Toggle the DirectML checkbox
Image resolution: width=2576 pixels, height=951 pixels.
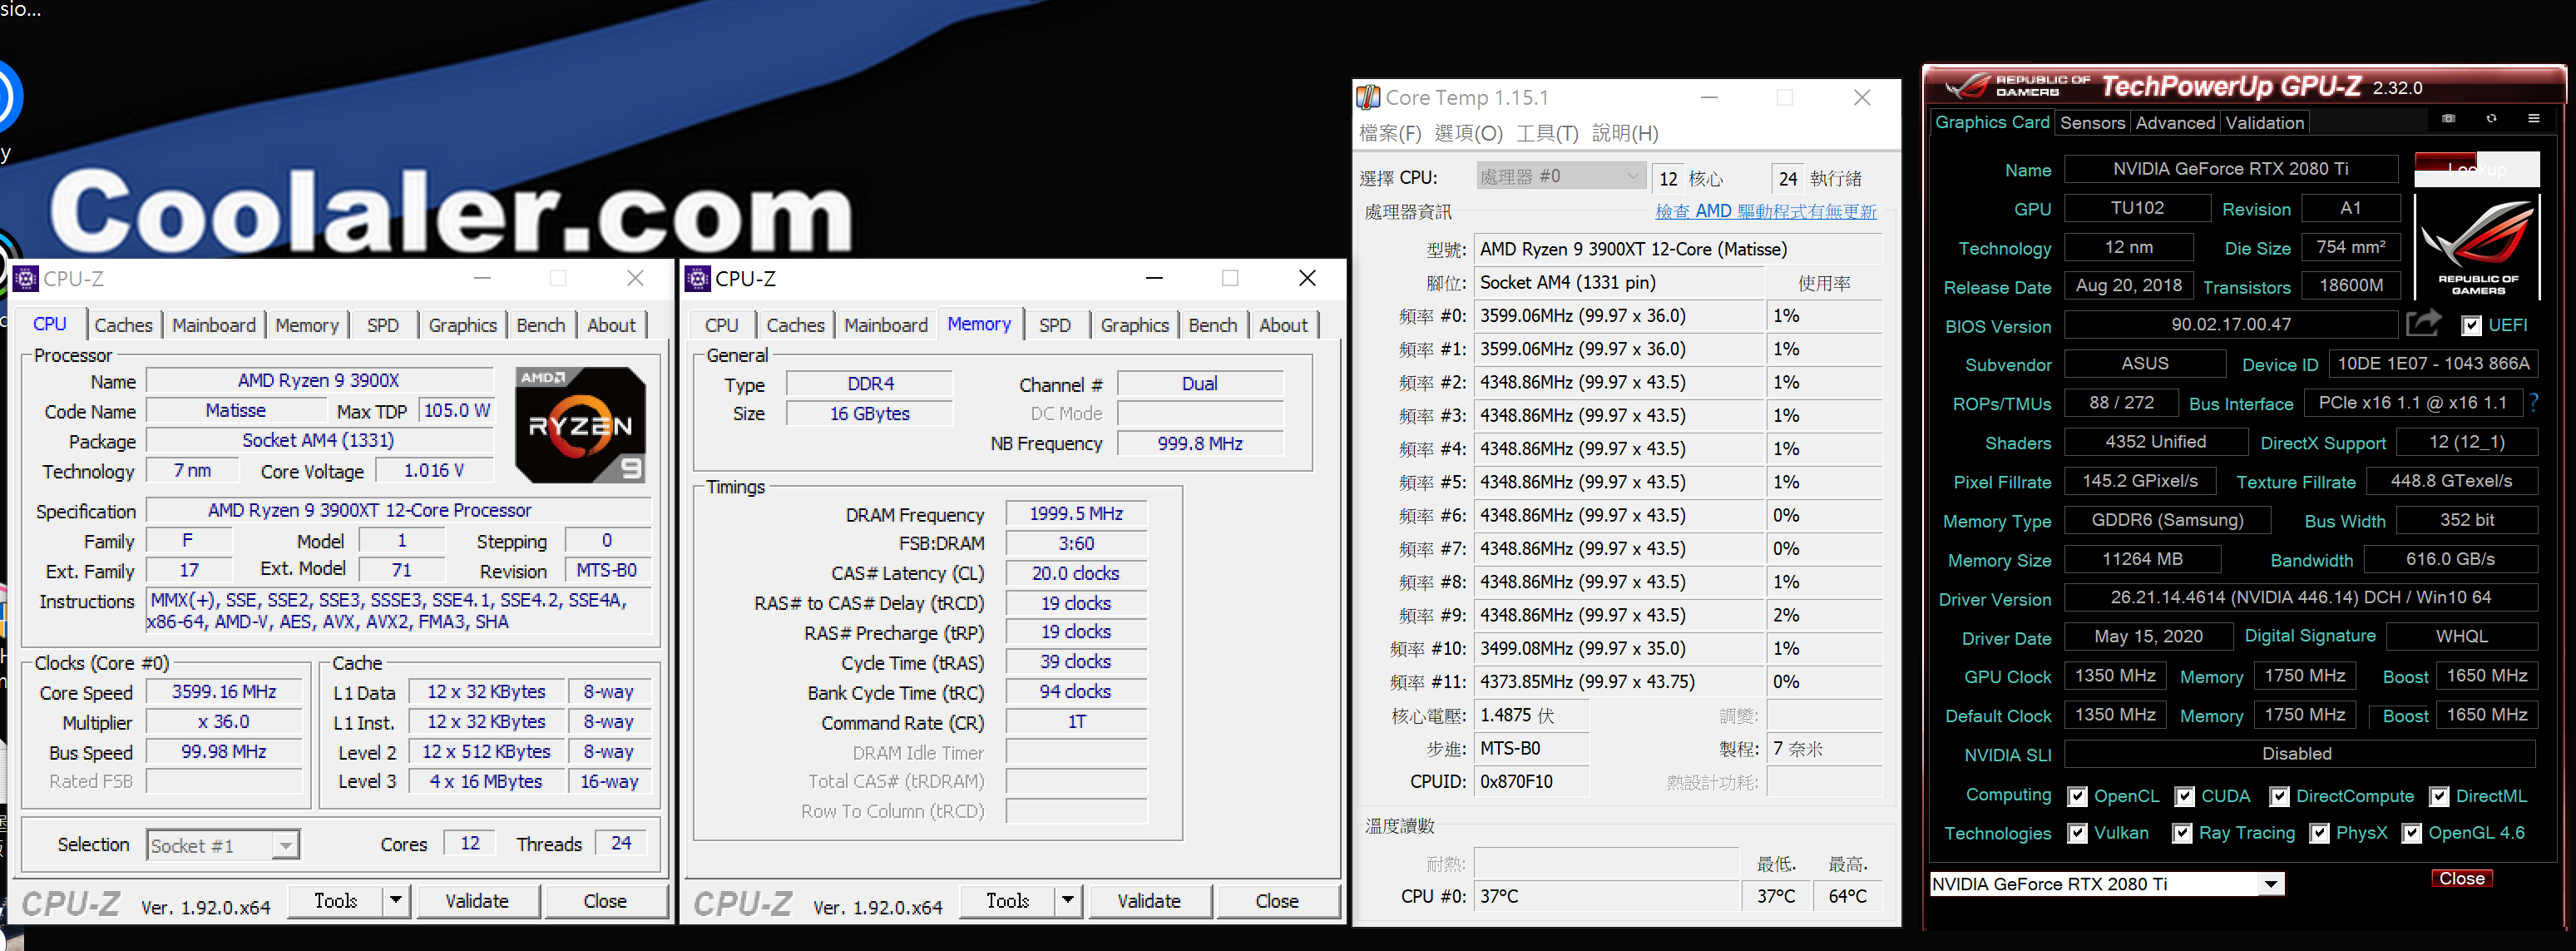[2439, 797]
